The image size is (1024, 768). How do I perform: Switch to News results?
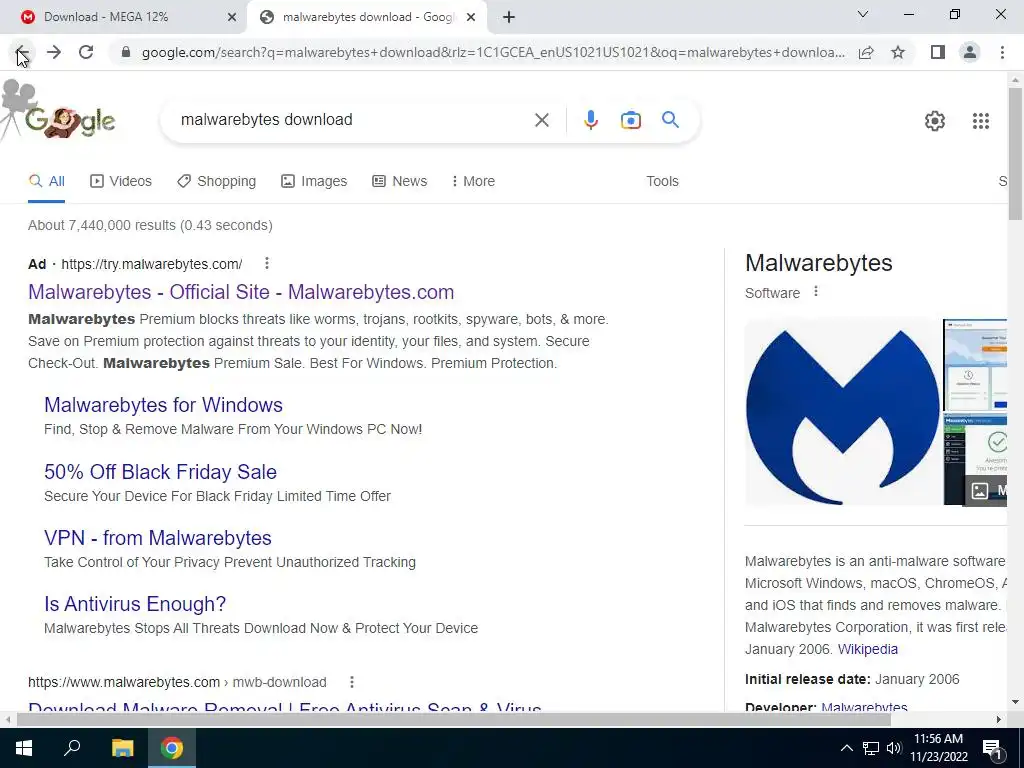(x=400, y=181)
